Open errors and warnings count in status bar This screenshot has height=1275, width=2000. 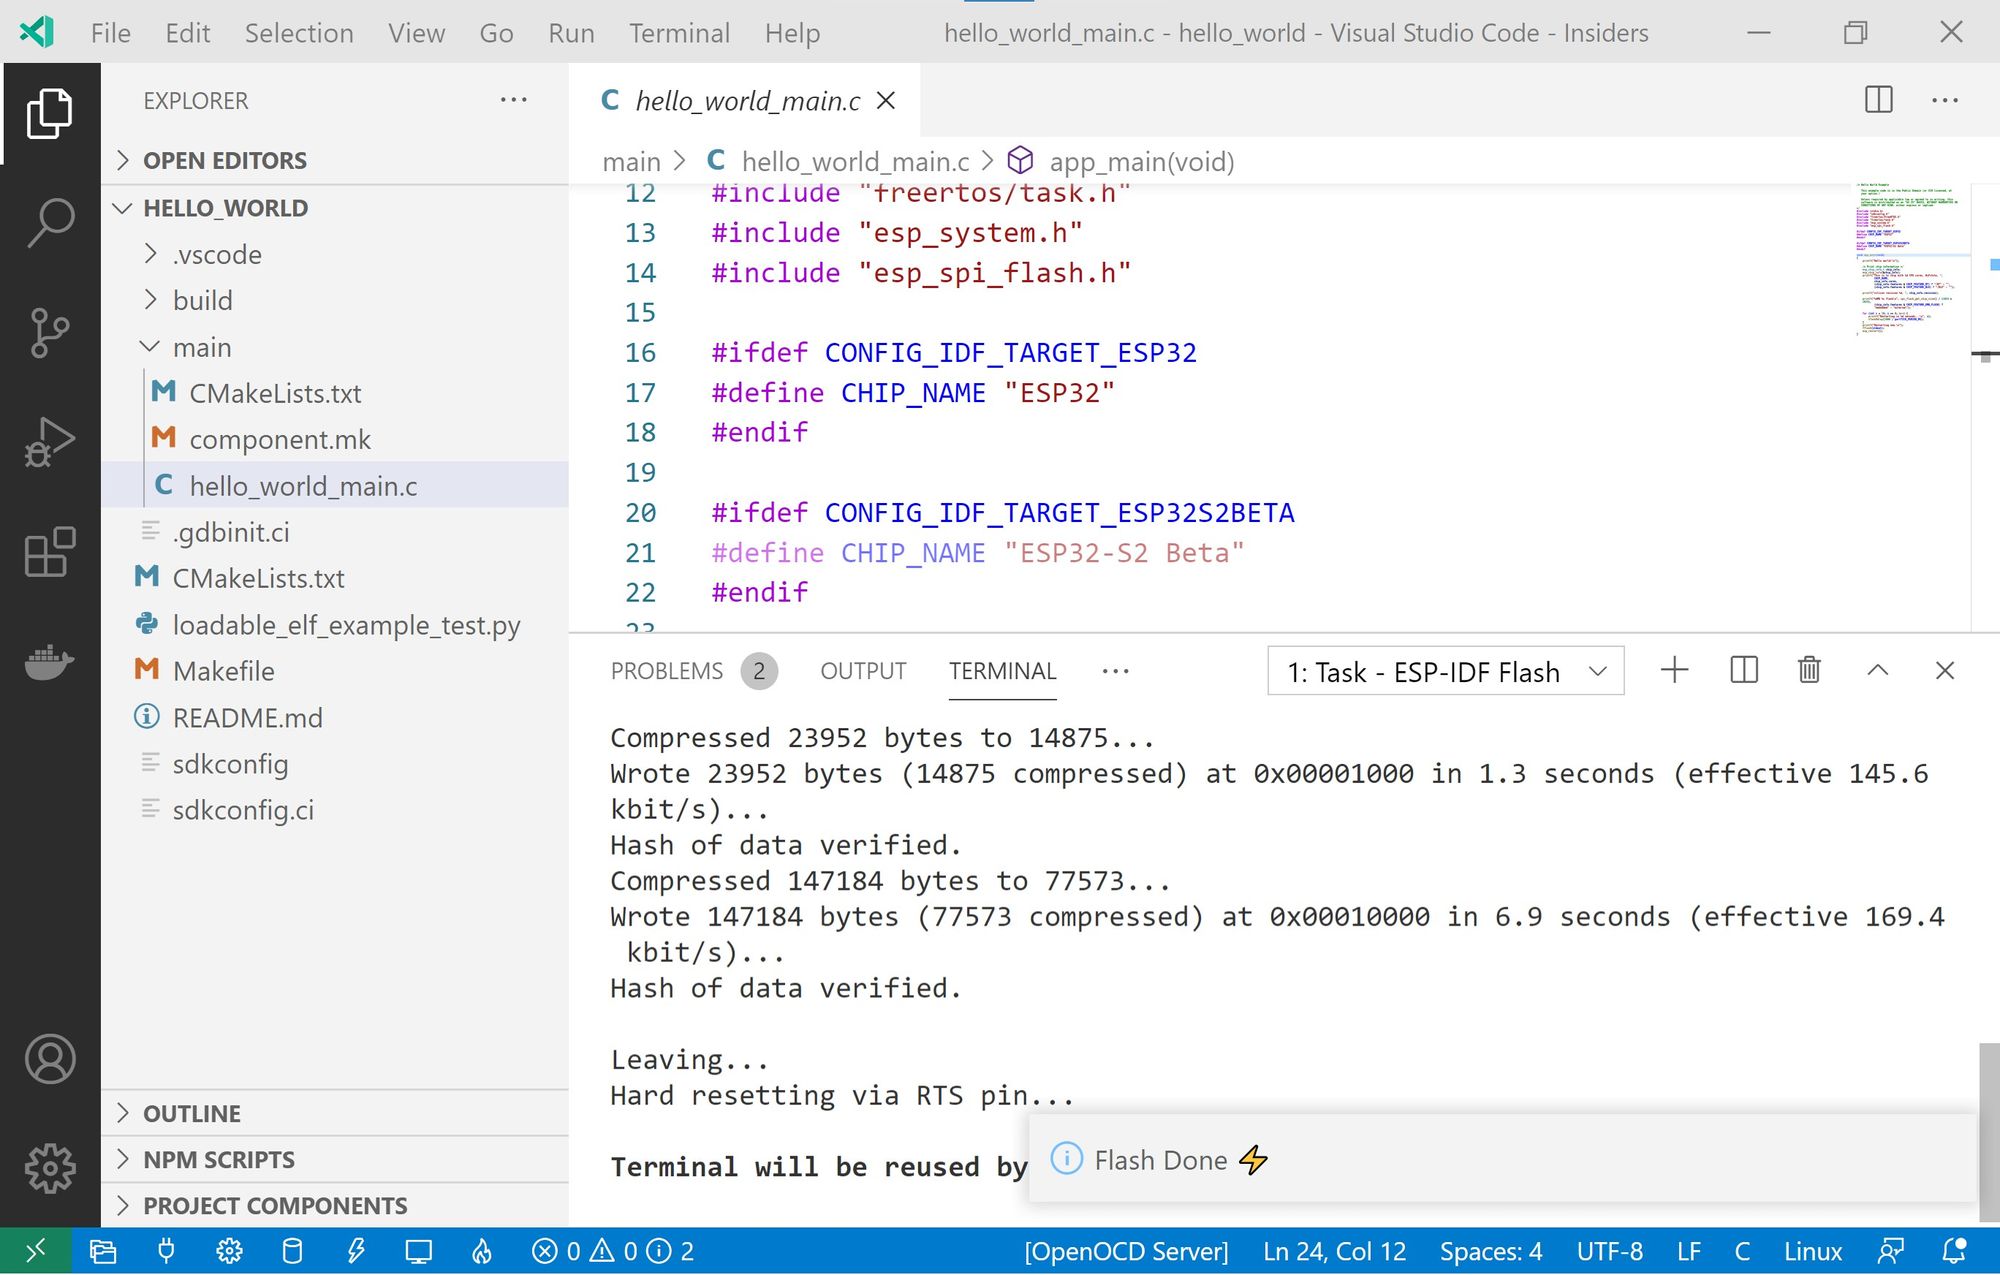[613, 1251]
